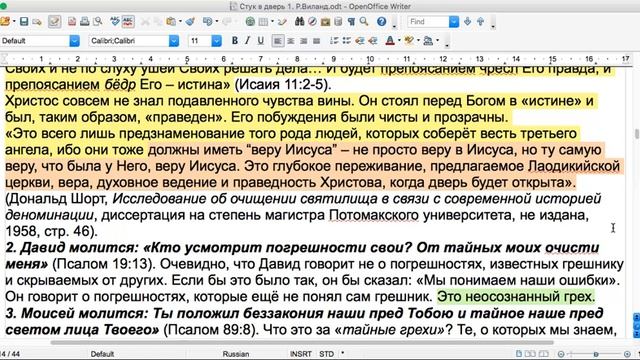Toggle Bold formatting
The width and height of the screenshot is (640, 360).
point(235,41)
